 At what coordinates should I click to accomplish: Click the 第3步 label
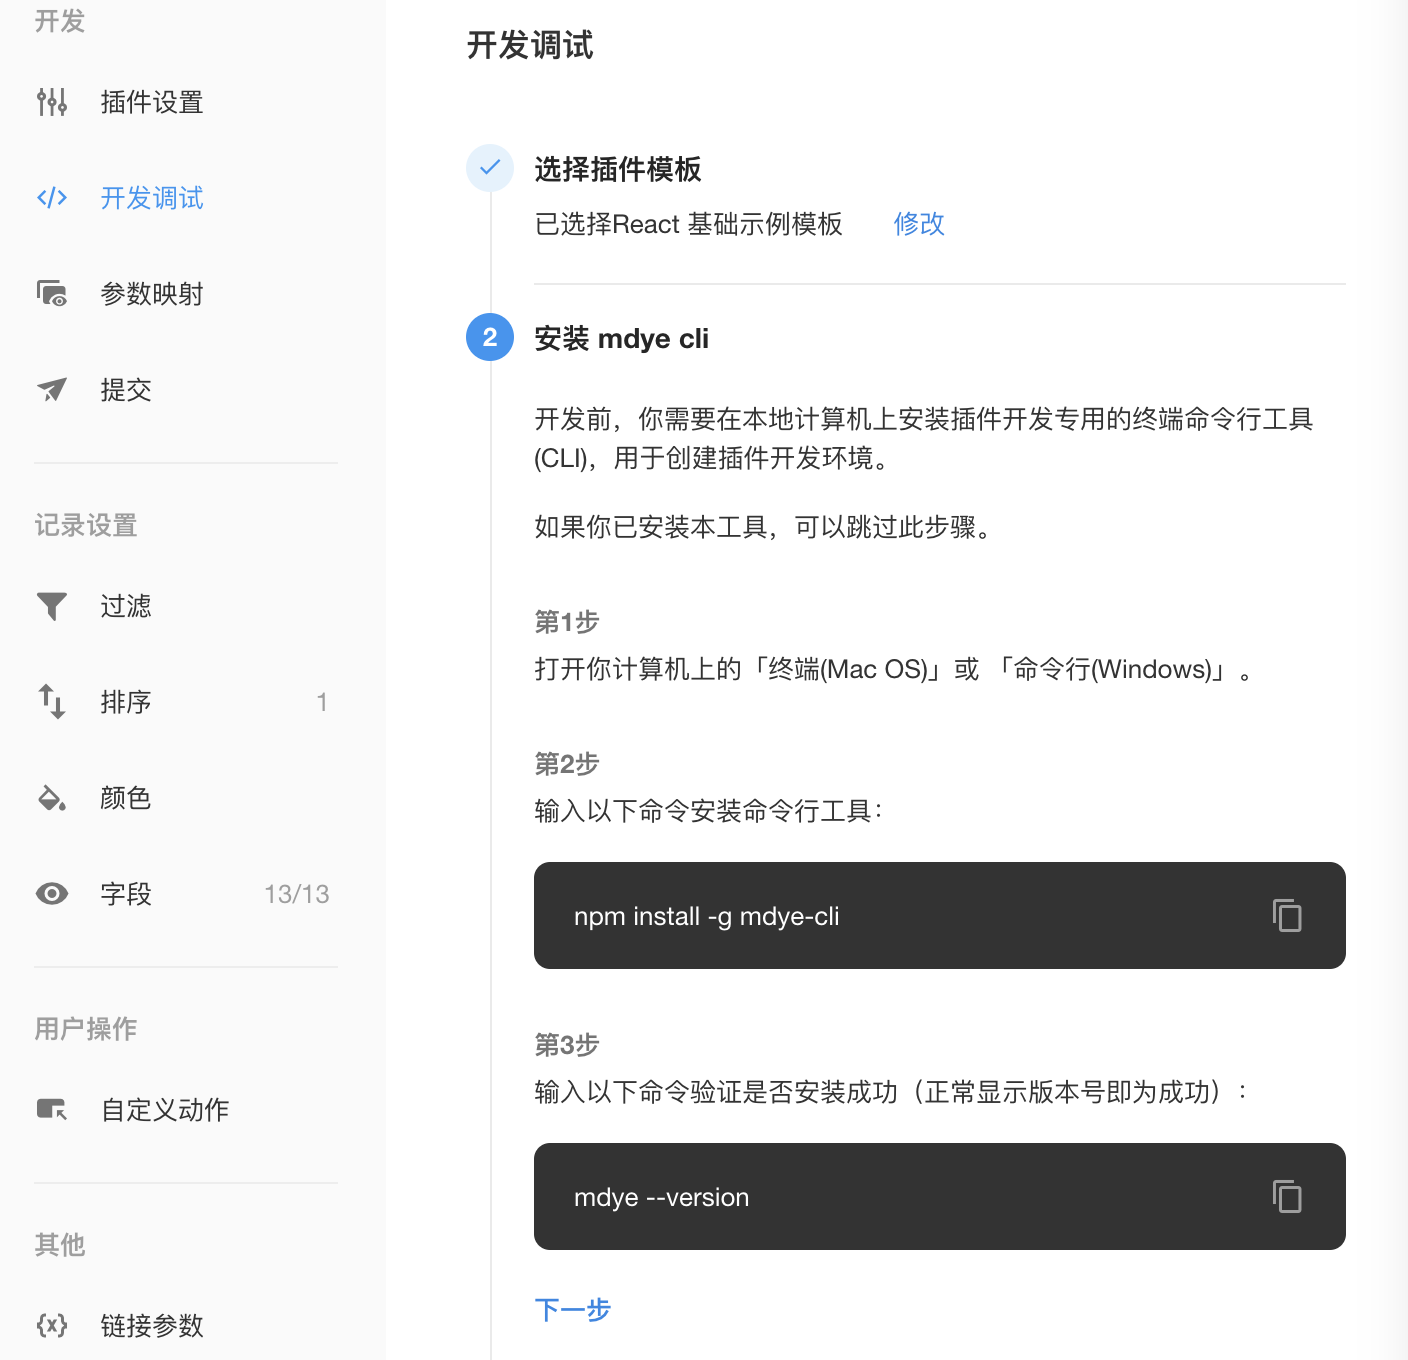tap(567, 1045)
